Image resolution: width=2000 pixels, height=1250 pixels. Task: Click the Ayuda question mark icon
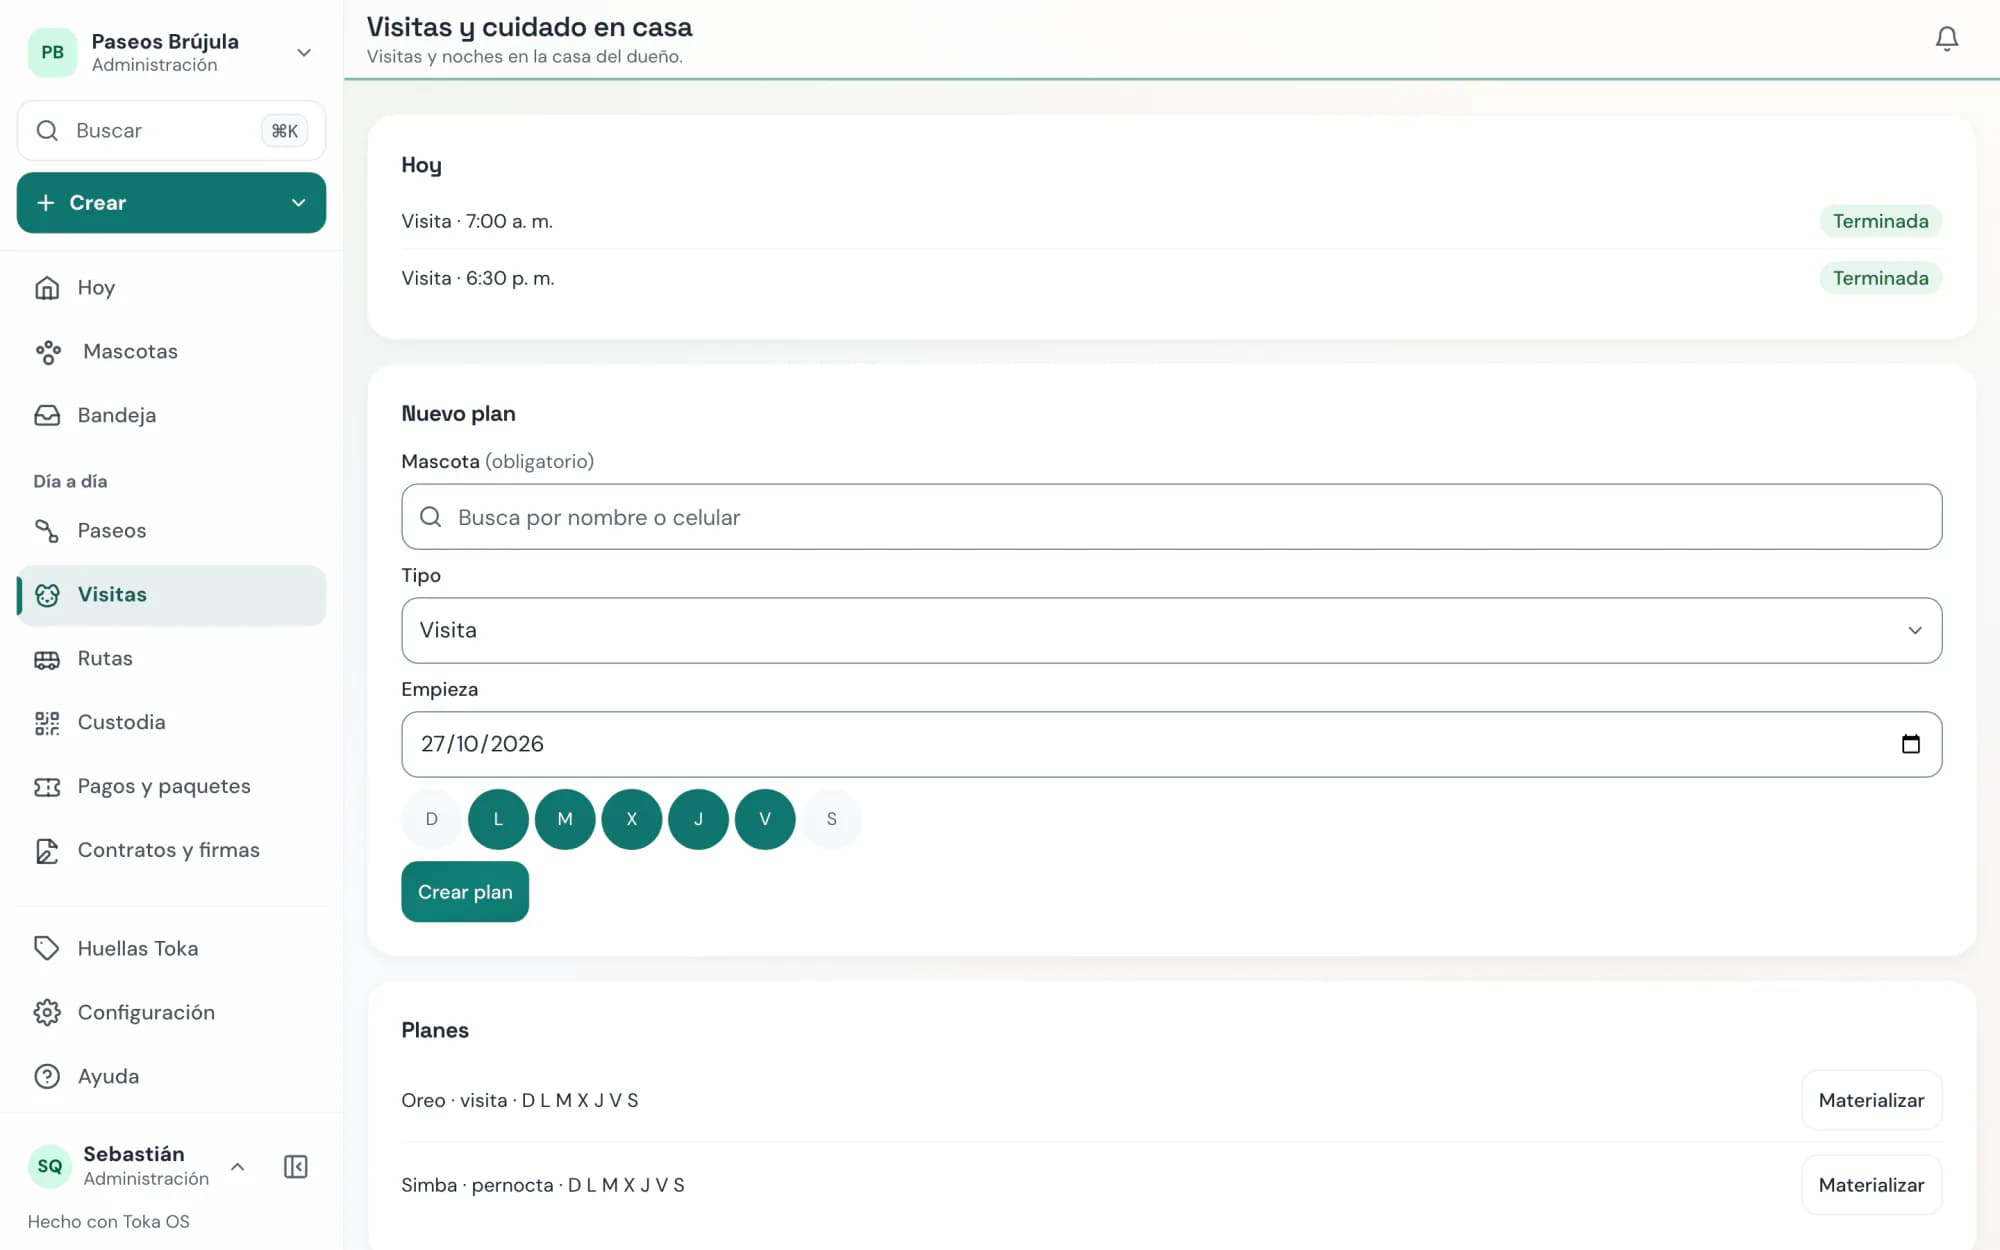47,1076
